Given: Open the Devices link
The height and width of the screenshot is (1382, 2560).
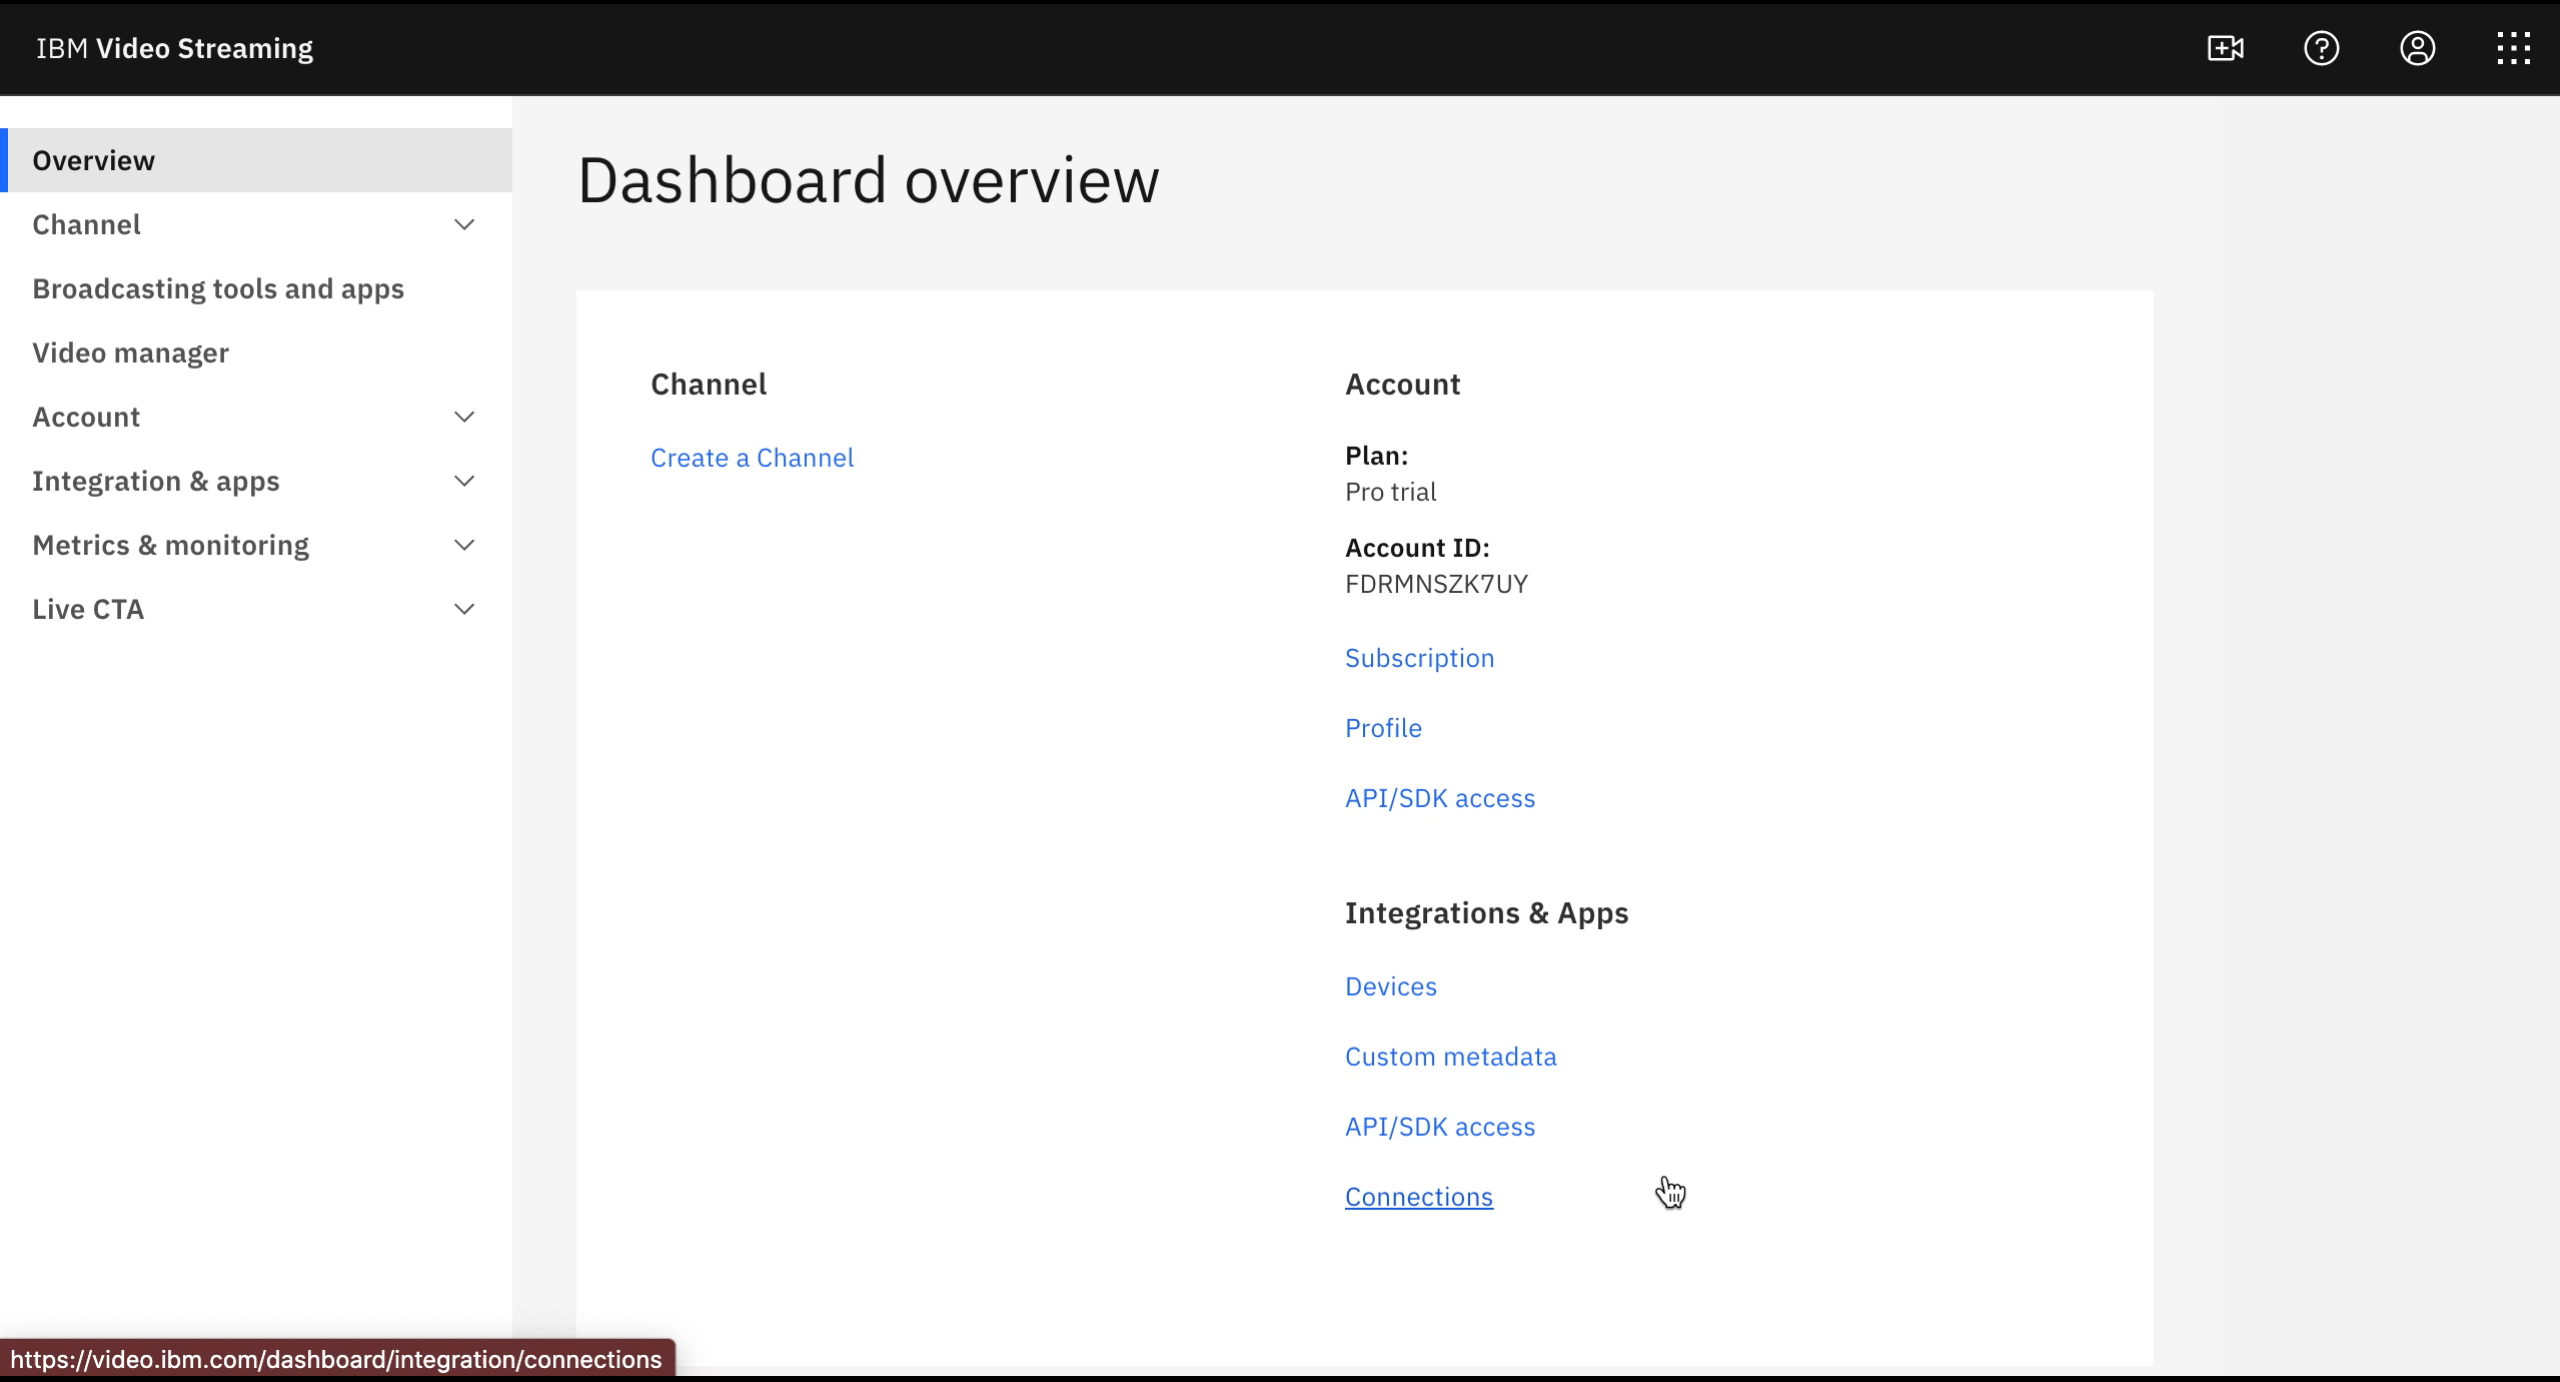Looking at the screenshot, I should click(1390, 987).
